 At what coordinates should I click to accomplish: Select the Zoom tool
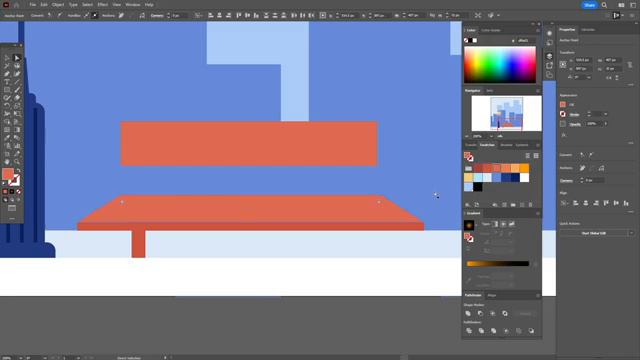pos(17,162)
